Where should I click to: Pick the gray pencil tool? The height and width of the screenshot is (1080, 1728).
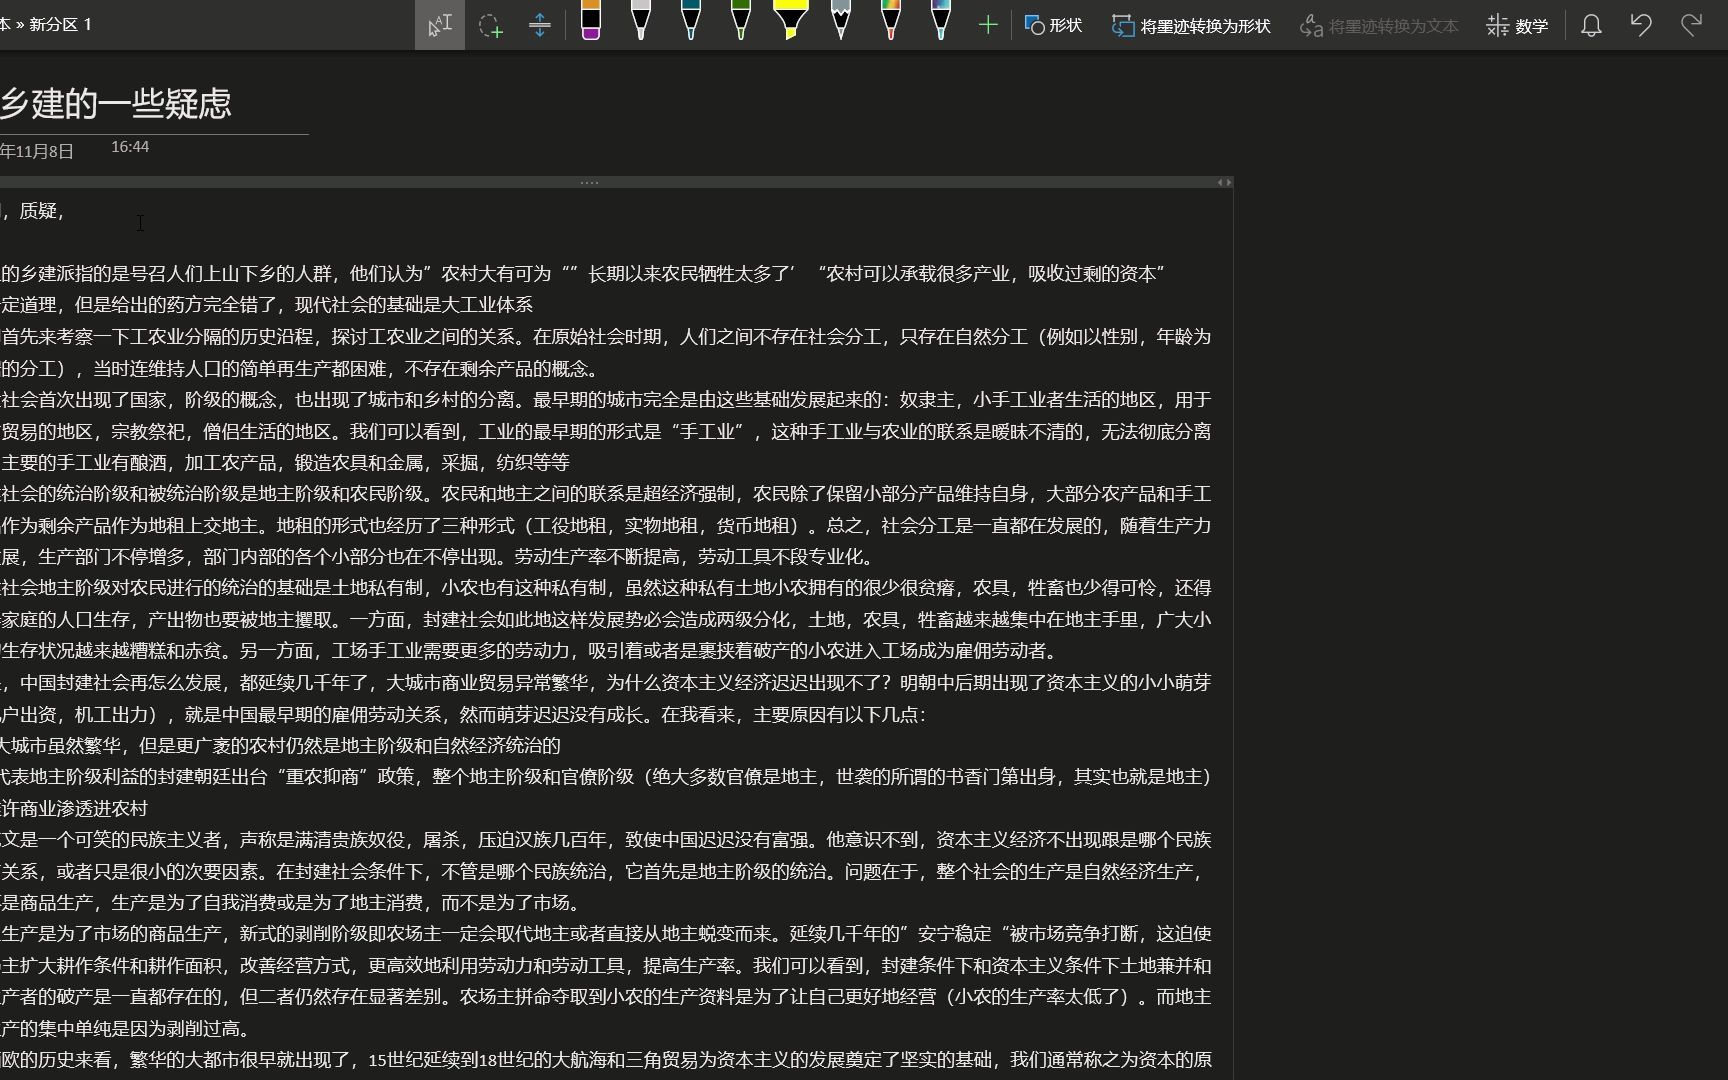(841, 21)
